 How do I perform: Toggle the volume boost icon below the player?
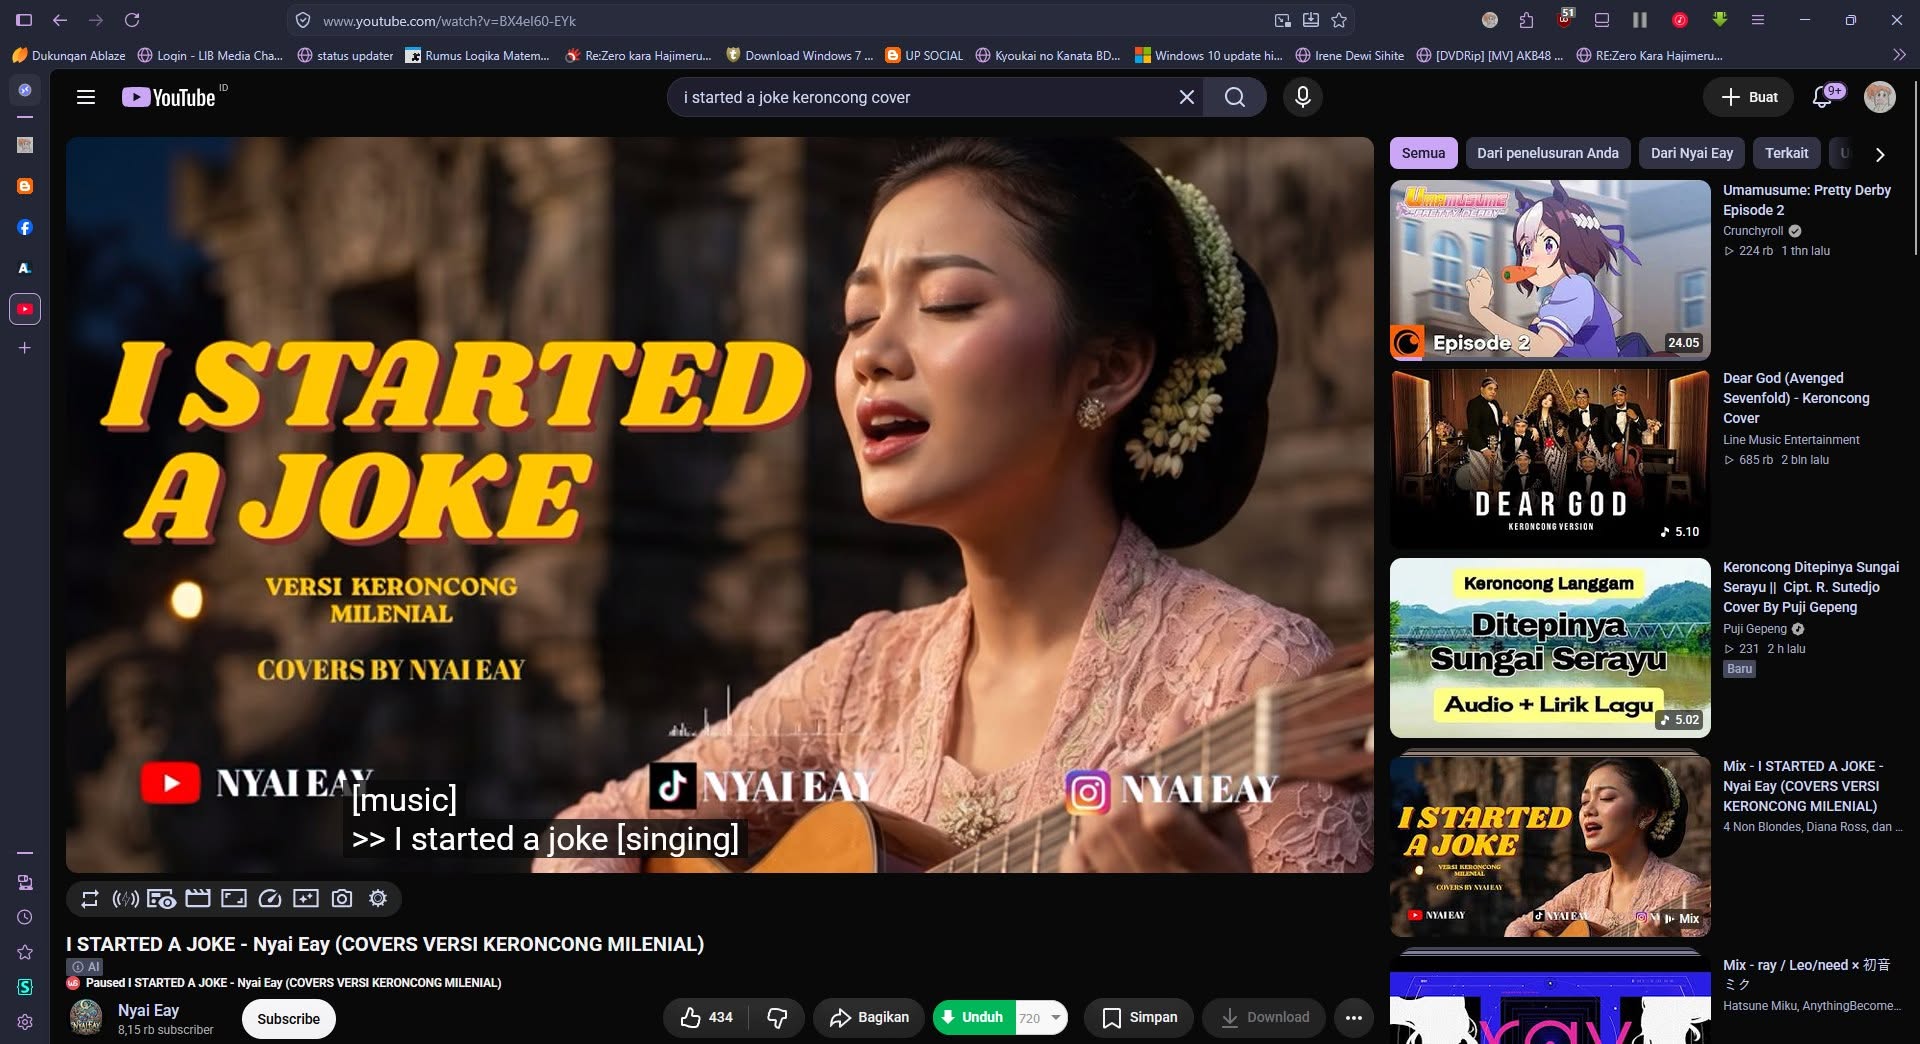point(126,899)
